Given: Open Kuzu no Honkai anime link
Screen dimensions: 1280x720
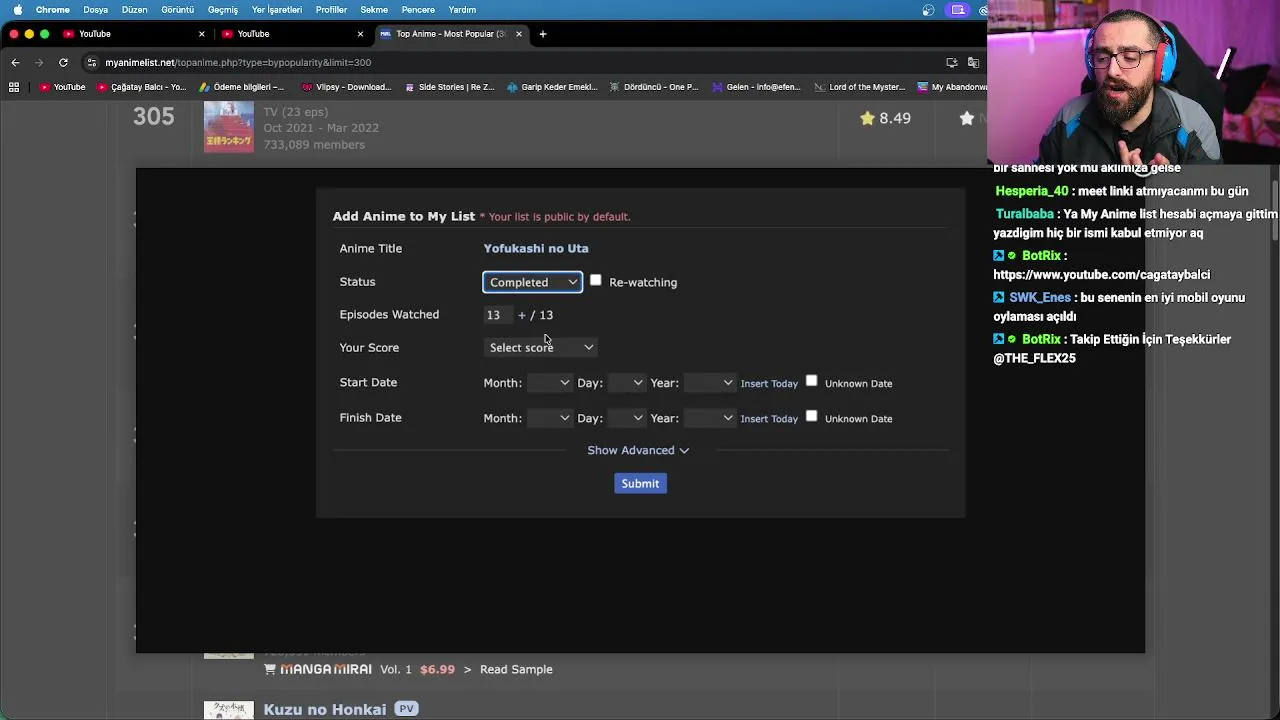Looking at the screenshot, I should pyautogui.click(x=325, y=709).
